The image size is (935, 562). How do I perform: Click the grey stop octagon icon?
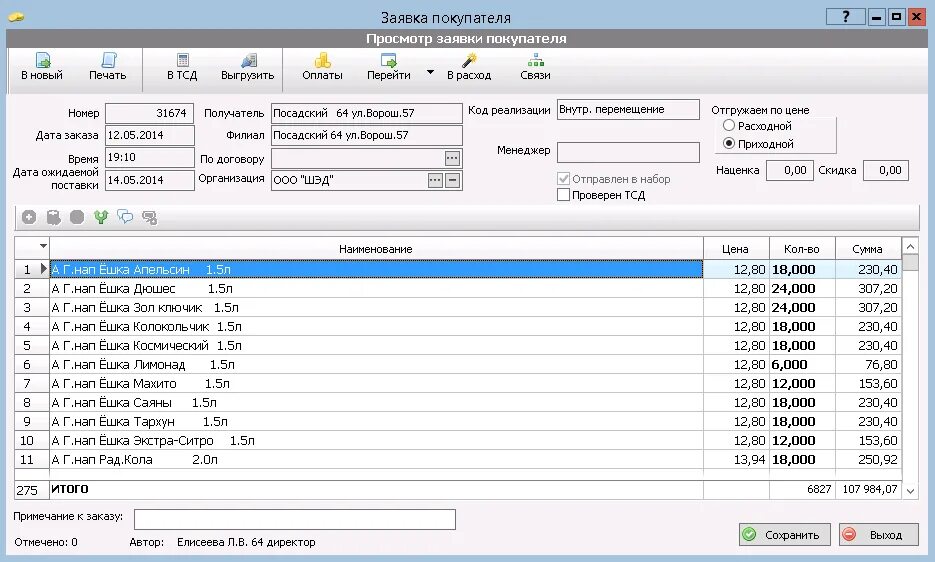77,217
